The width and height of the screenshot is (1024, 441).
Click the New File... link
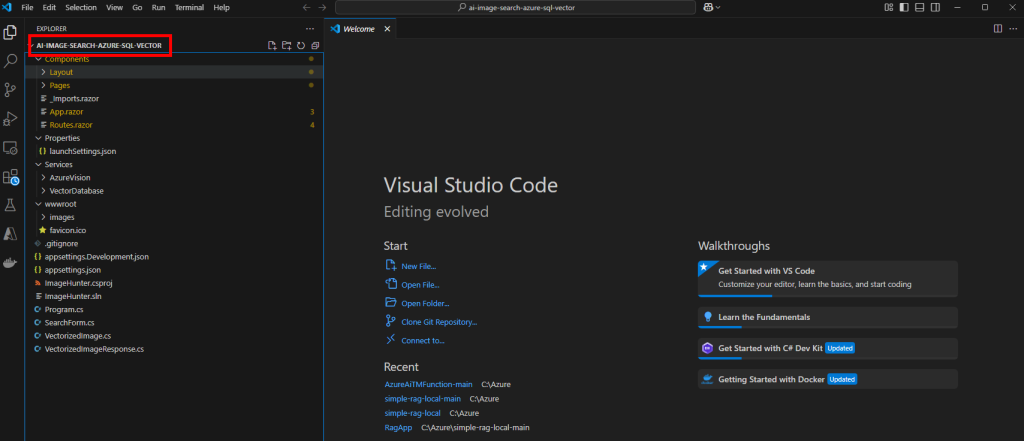[x=419, y=267]
